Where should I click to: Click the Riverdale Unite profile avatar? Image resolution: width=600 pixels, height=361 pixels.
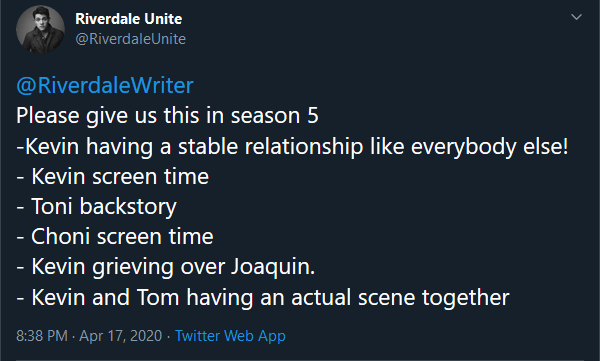coord(40,29)
